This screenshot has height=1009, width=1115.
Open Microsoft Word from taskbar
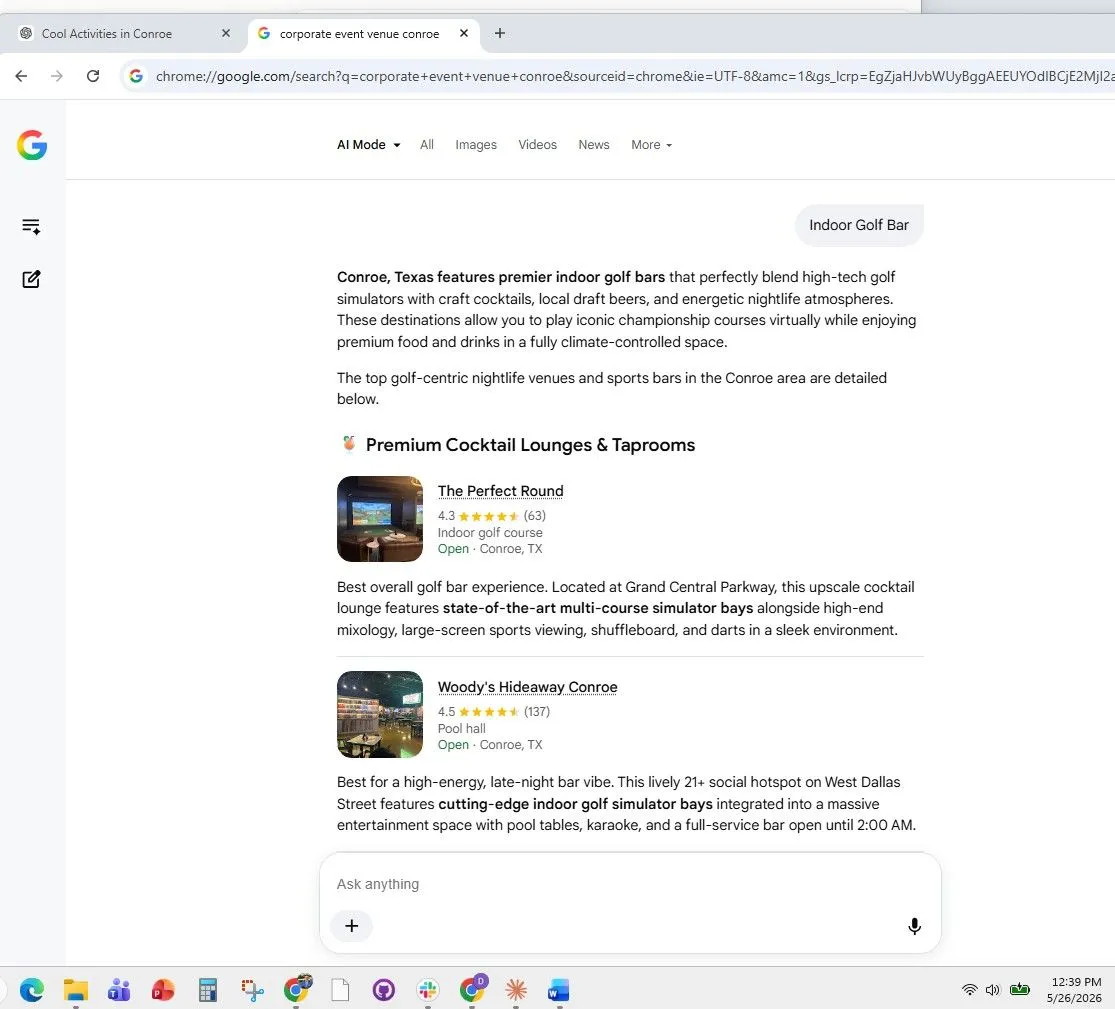[559, 990]
